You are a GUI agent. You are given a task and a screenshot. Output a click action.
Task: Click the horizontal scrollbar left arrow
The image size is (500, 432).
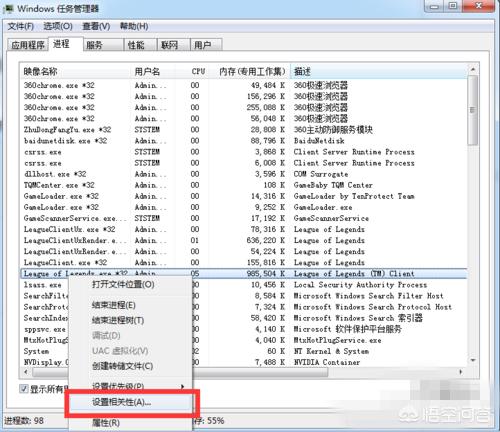[x=26, y=372]
